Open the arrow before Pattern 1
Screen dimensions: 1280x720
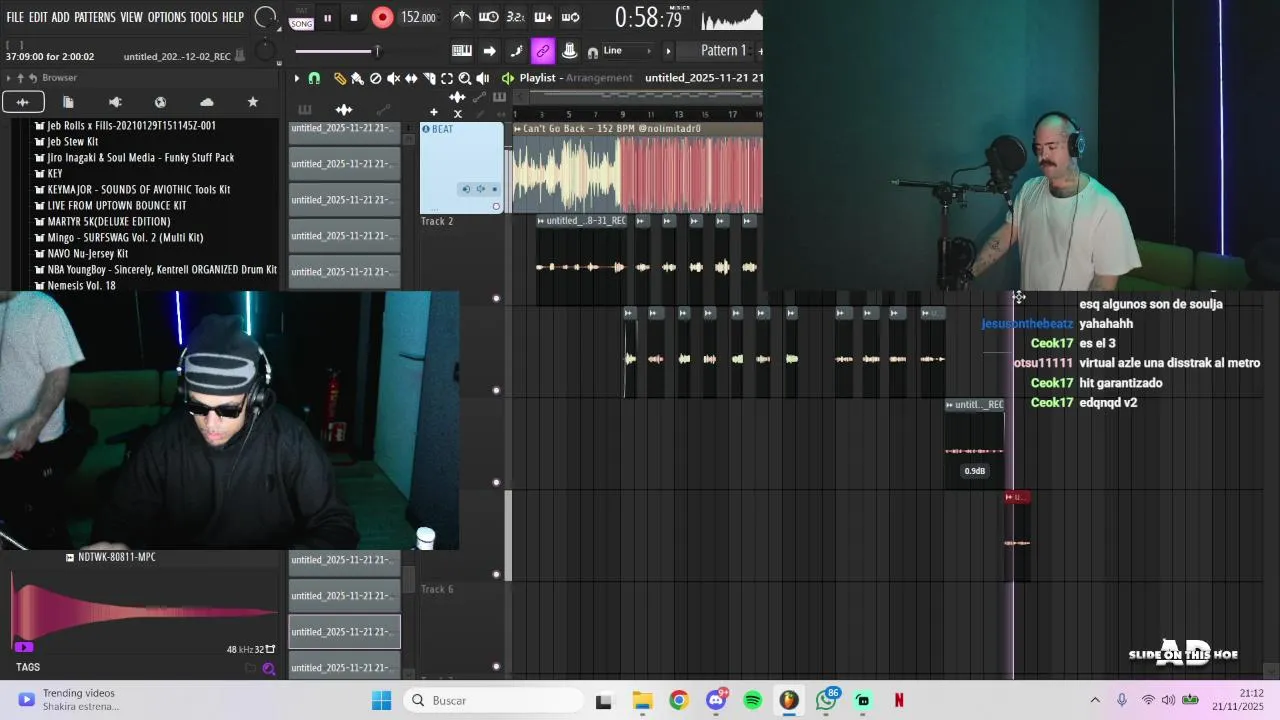[x=668, y=51]
